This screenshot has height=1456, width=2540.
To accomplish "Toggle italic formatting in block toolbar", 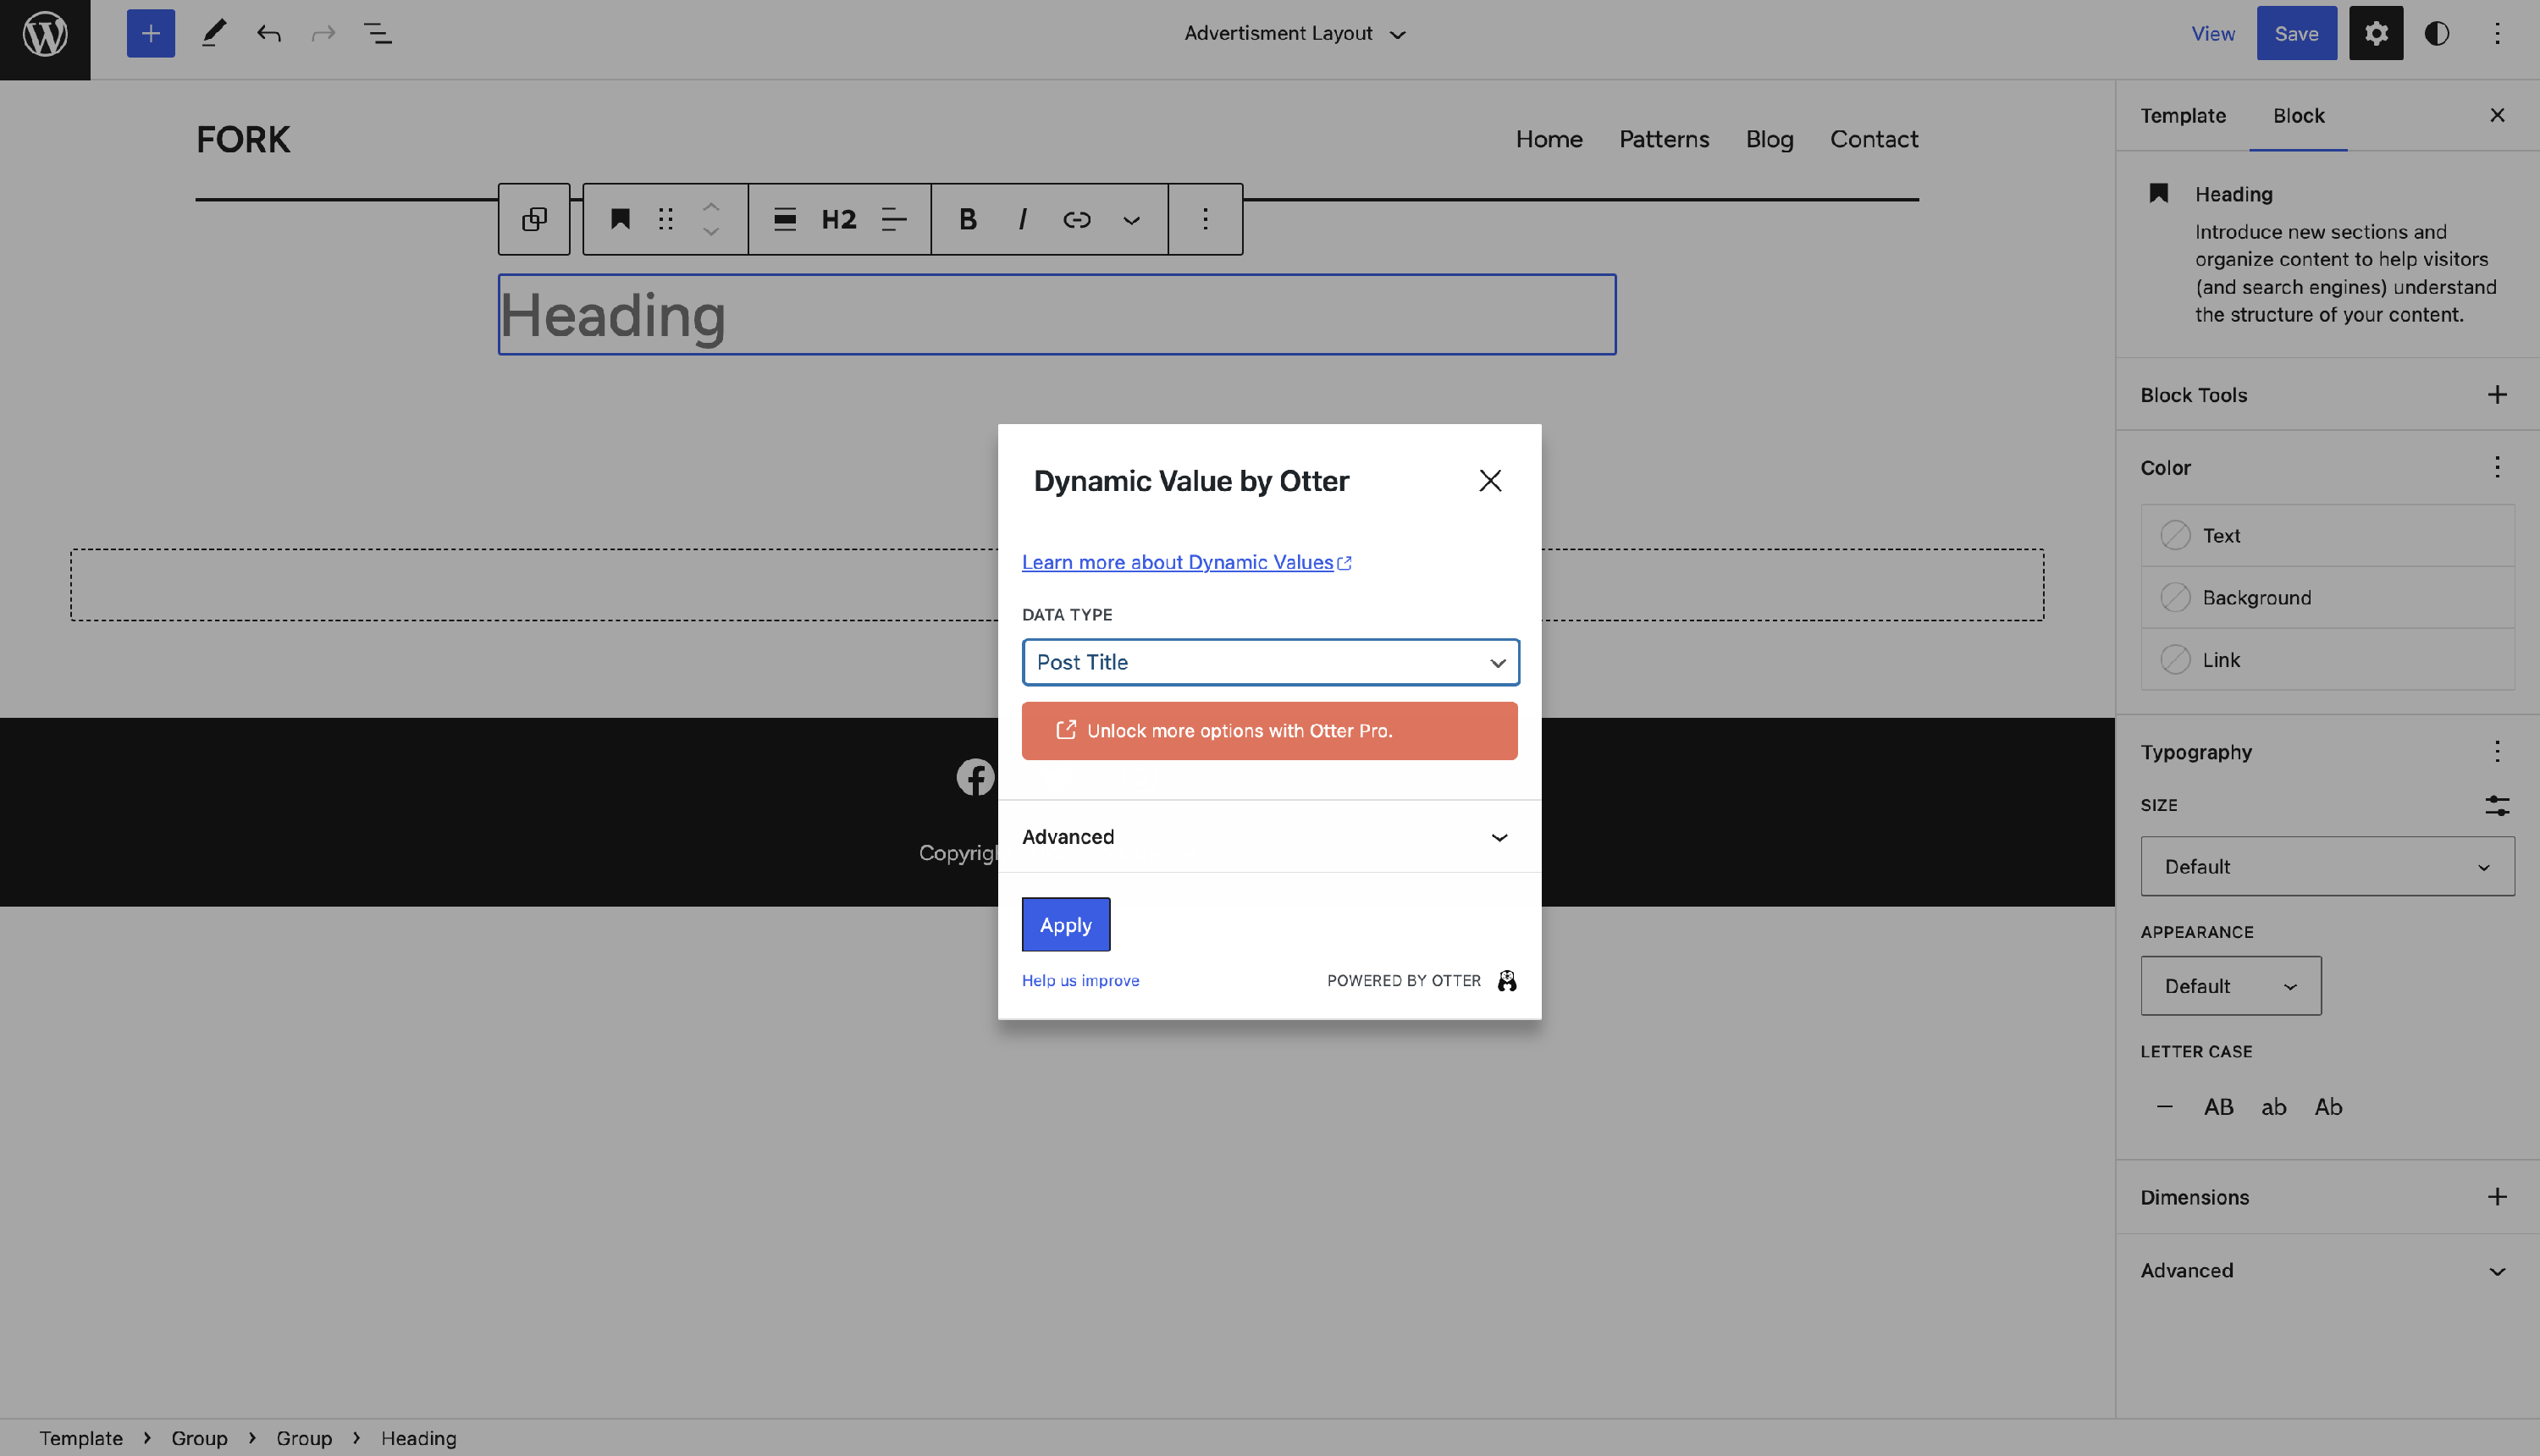I will pos(1022,219).
